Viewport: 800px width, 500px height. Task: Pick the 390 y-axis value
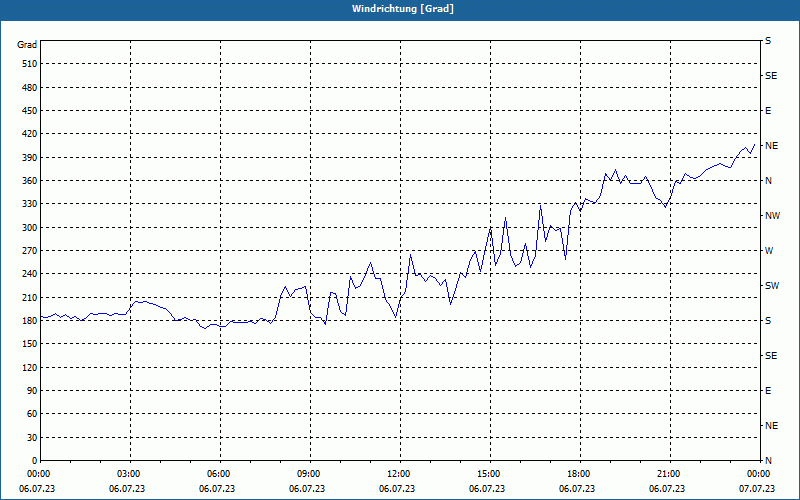tap(30, 158)
